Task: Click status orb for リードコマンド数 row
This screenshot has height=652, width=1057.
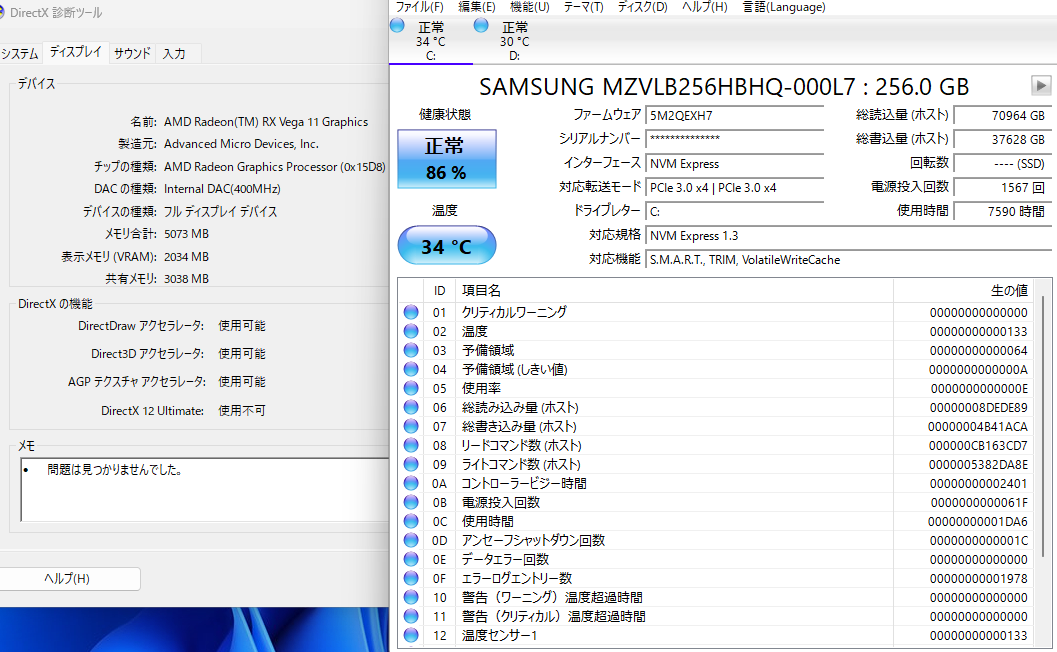Action: [411, 445]
